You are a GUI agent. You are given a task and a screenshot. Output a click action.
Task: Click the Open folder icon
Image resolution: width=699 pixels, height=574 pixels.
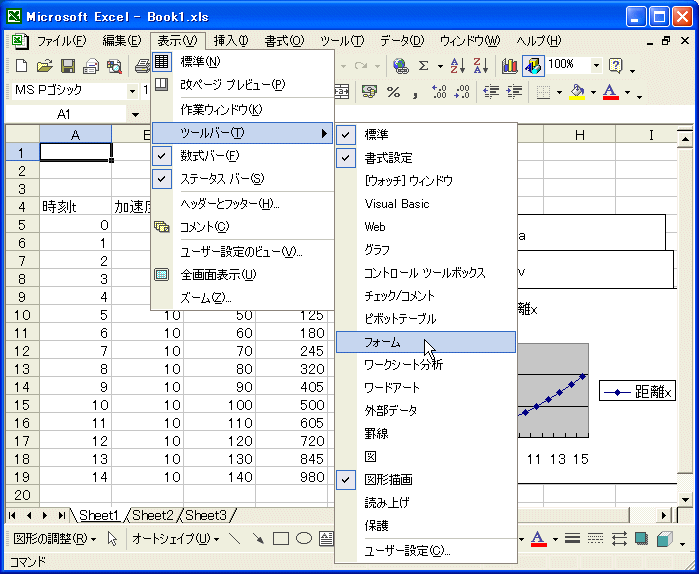click(x=45, y=66)
